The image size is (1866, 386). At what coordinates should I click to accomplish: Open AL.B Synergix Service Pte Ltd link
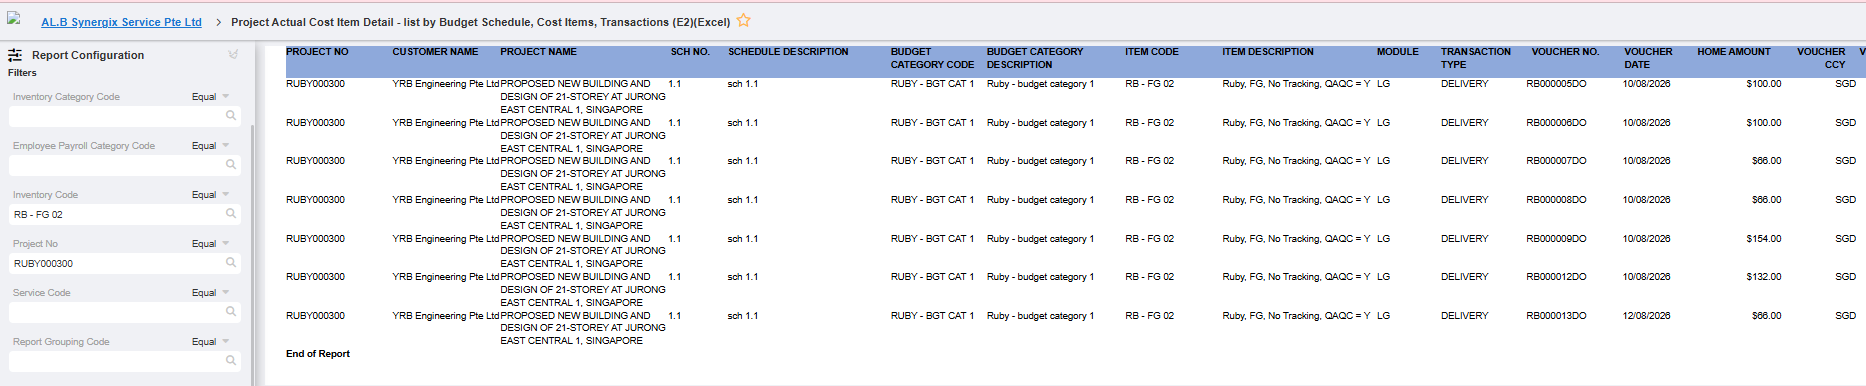121,22
